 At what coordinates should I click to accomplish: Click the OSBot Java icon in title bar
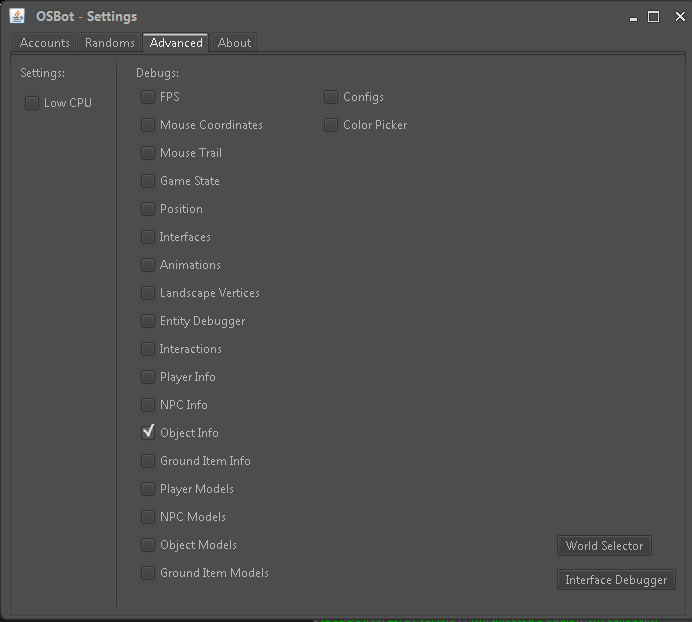click(x=17, y=16)
